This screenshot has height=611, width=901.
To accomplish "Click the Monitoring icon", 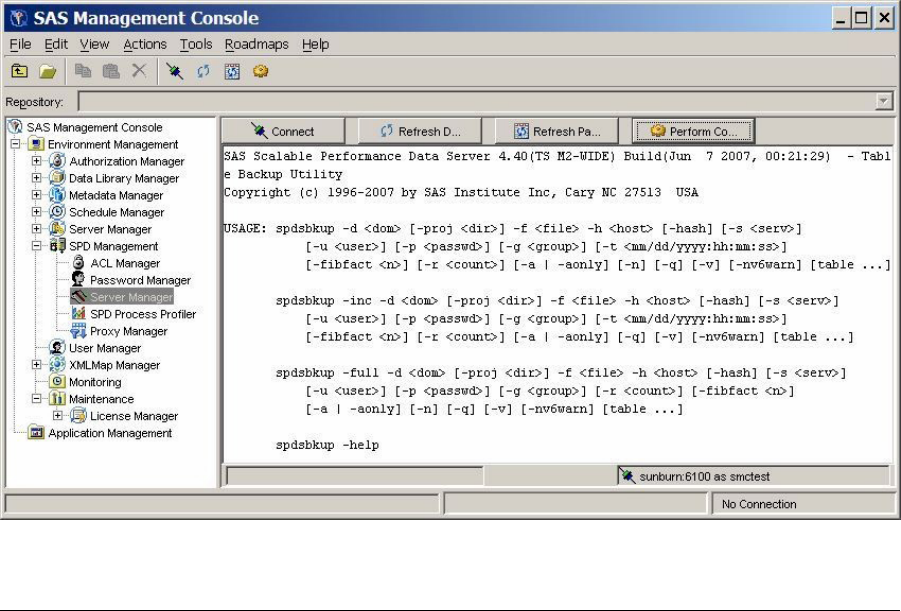I will pyautogui.click(x=57, y=382).
